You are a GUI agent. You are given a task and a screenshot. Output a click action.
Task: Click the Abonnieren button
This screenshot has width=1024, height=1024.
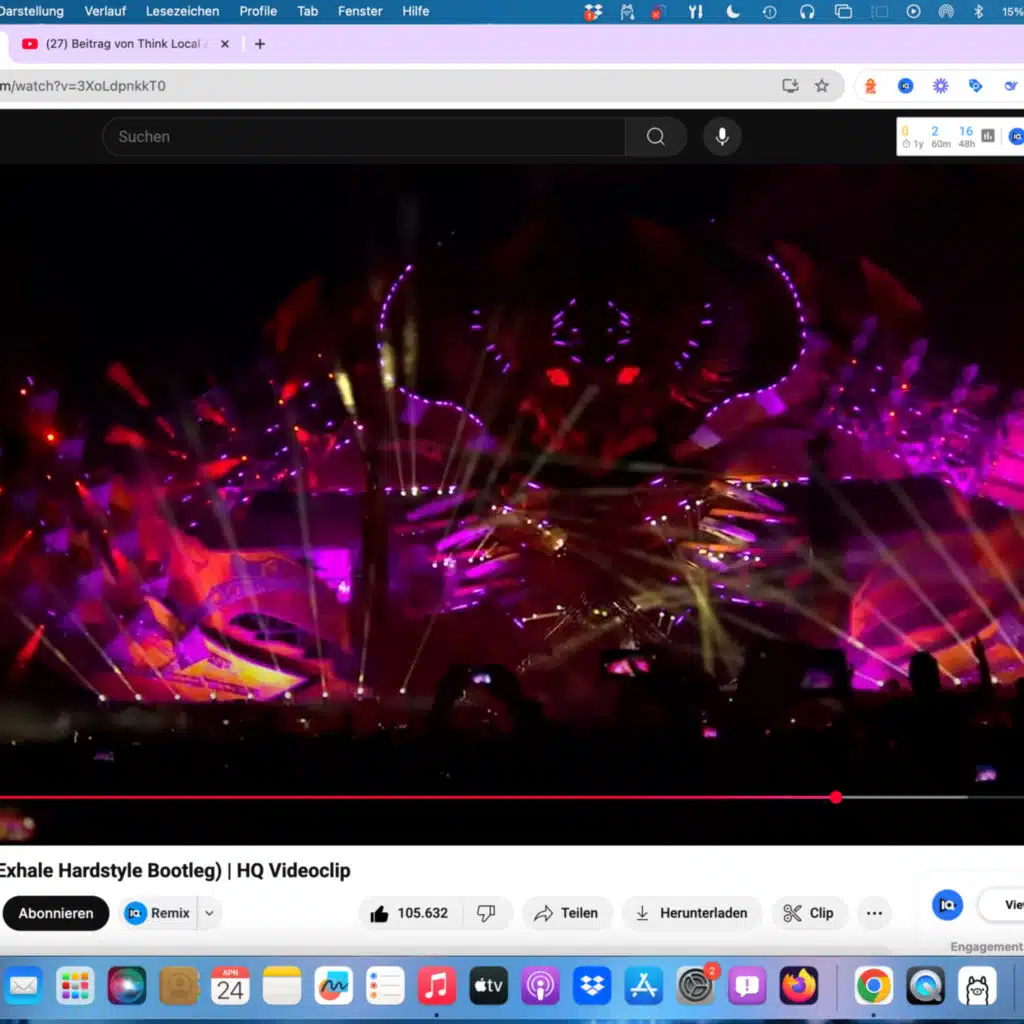click(x=56, y=913)
